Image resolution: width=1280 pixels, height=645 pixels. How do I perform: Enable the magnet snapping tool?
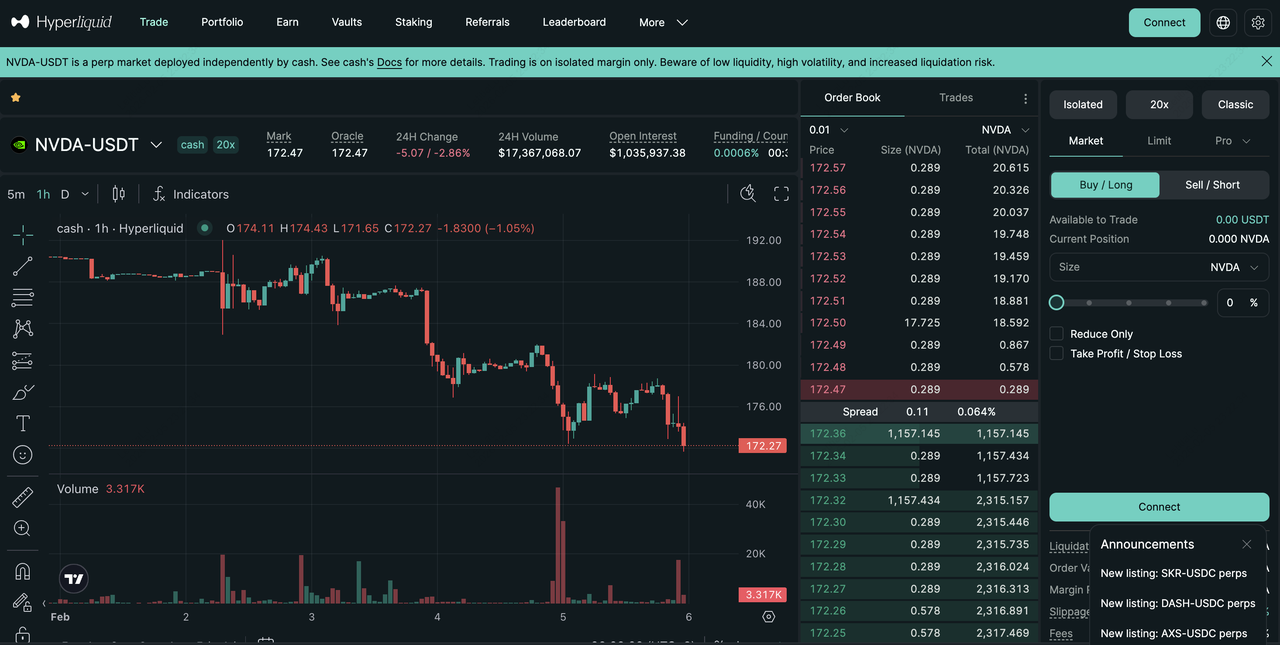[21, 571]
